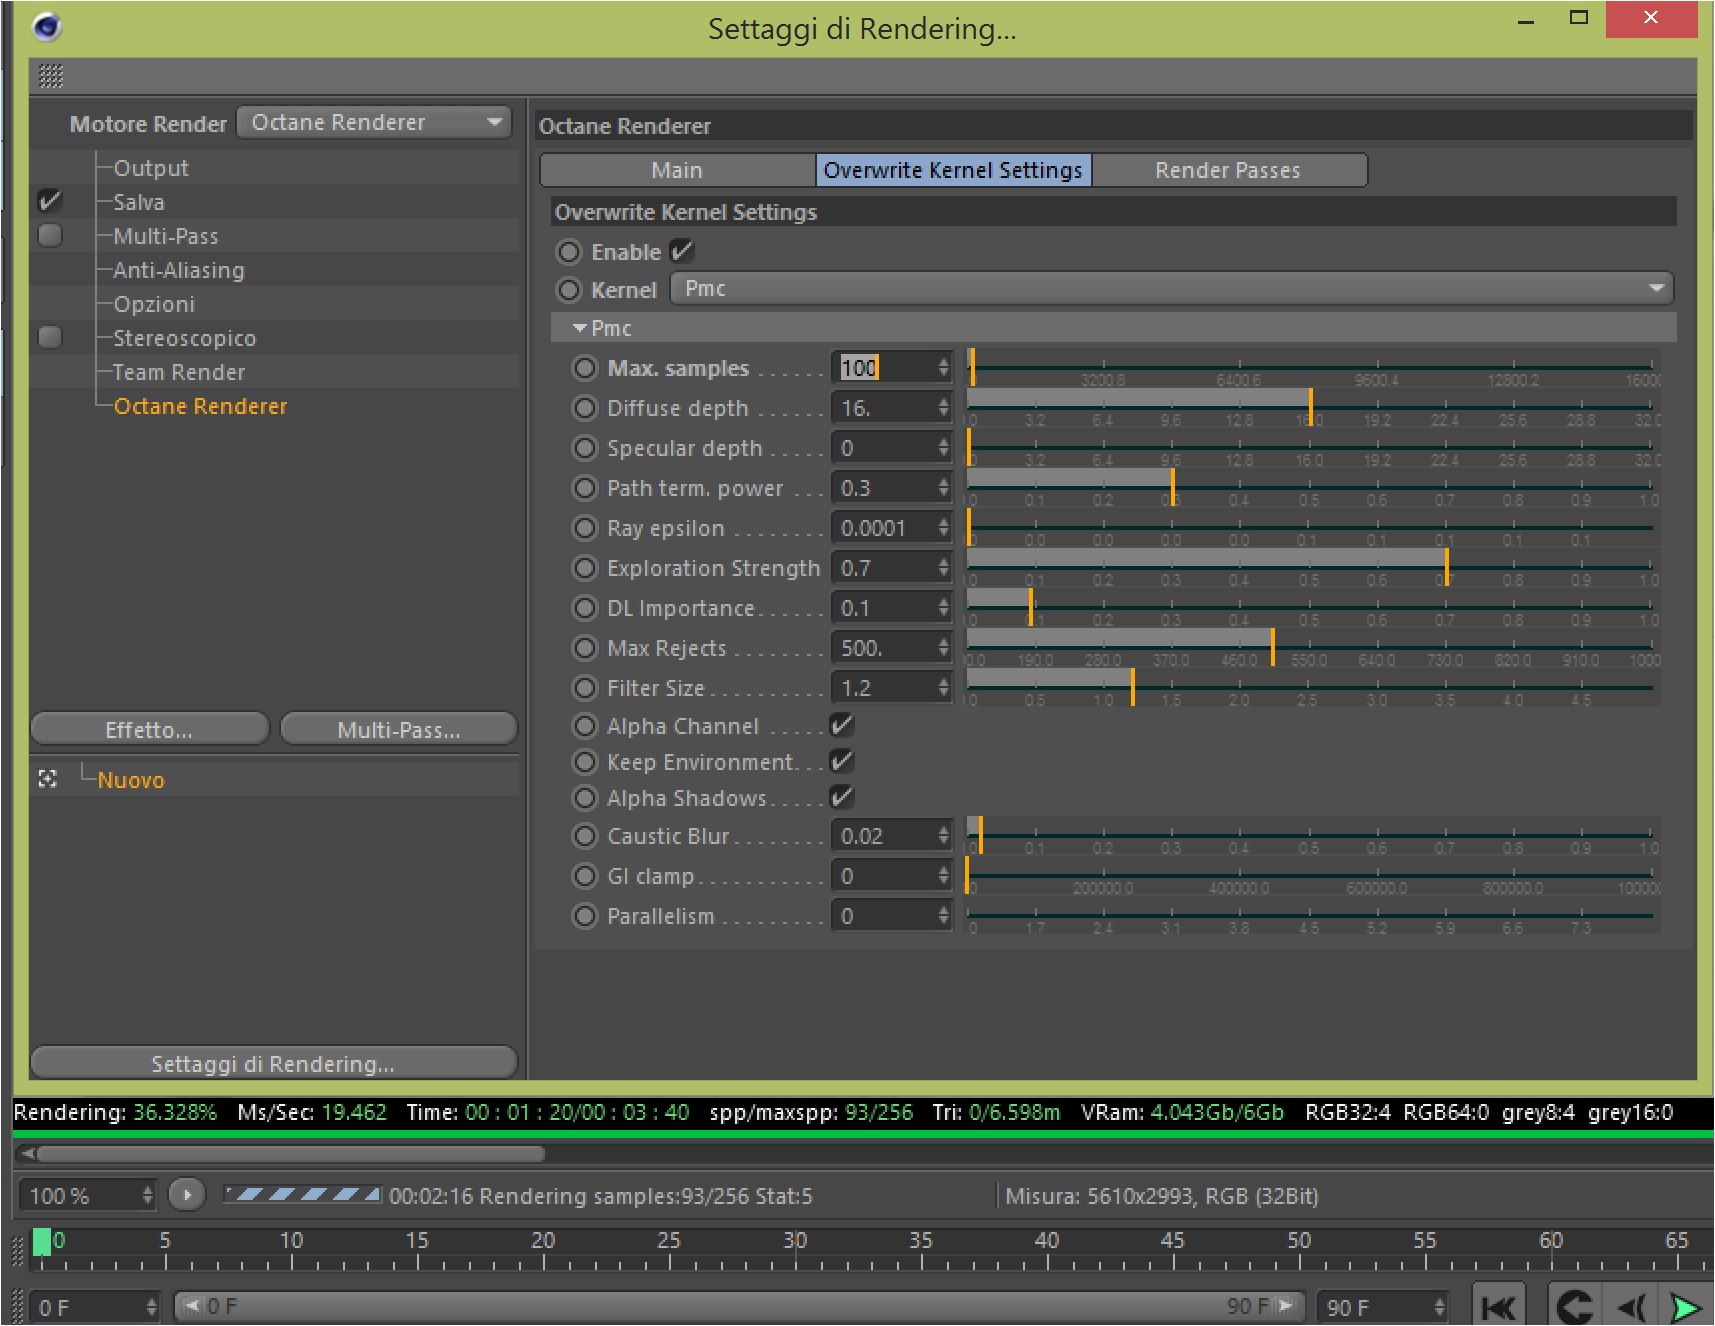Select Opzioni in the settings tree
1715x1326 pixels.
pos(154,304)
